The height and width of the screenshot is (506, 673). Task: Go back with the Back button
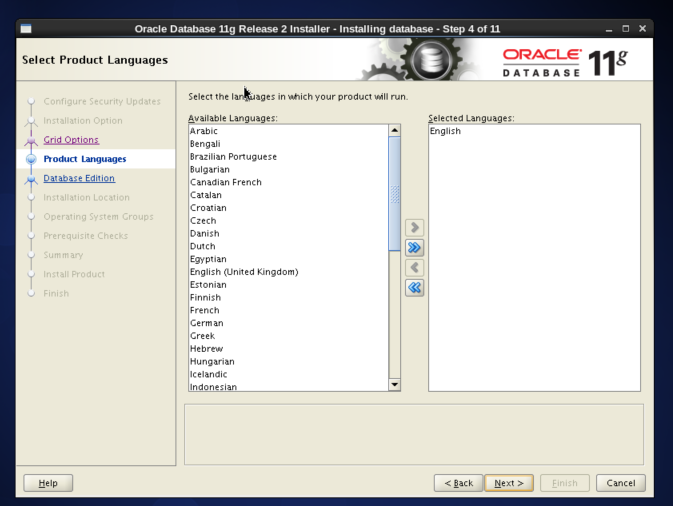point(458,483)
